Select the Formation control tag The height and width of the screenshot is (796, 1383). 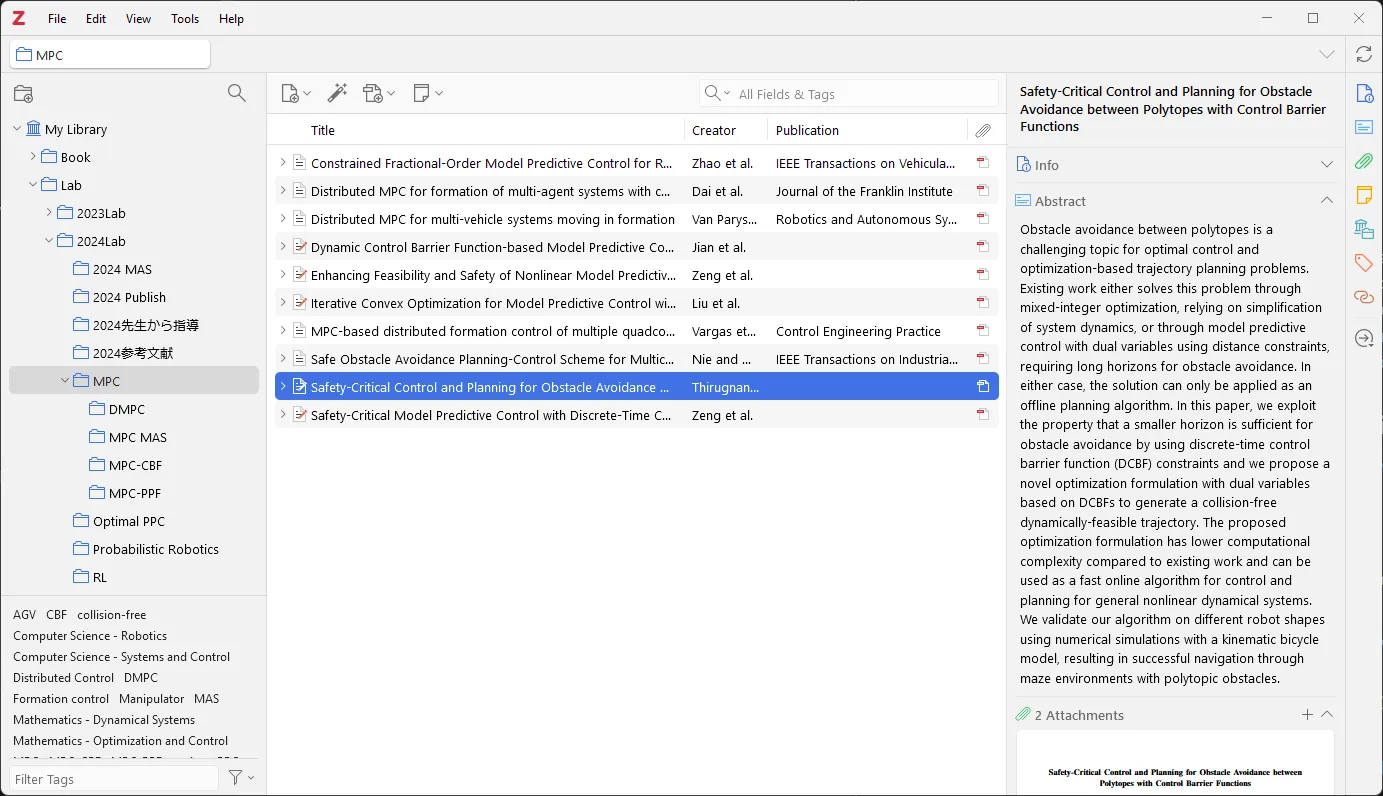point(61,699)
